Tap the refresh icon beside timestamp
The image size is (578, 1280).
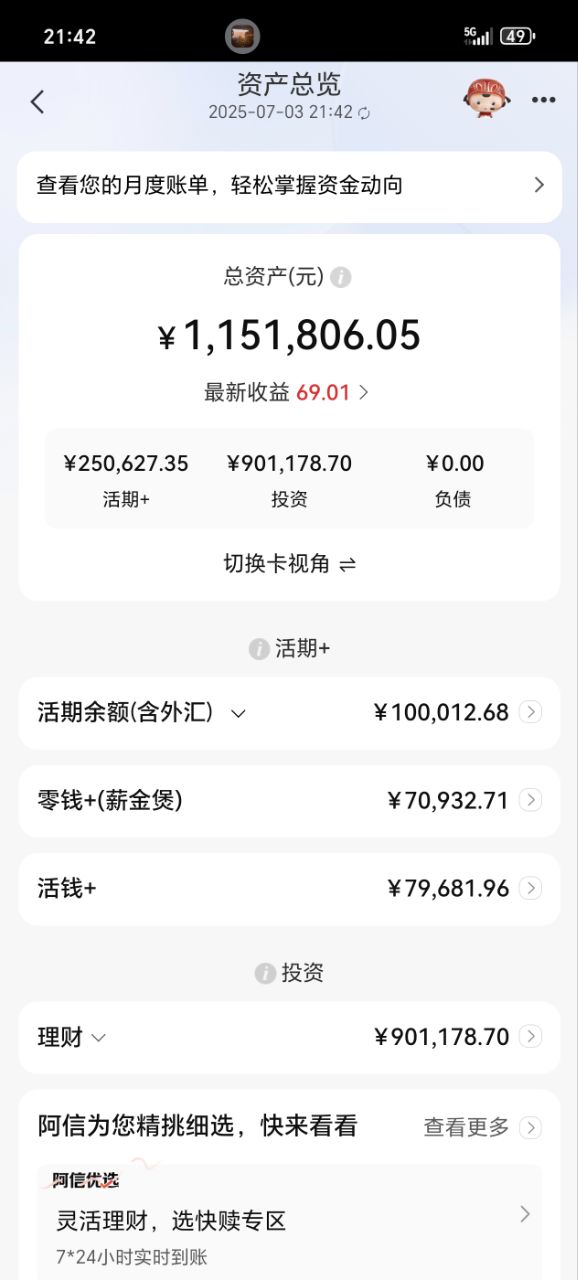(x=364, y=113)
